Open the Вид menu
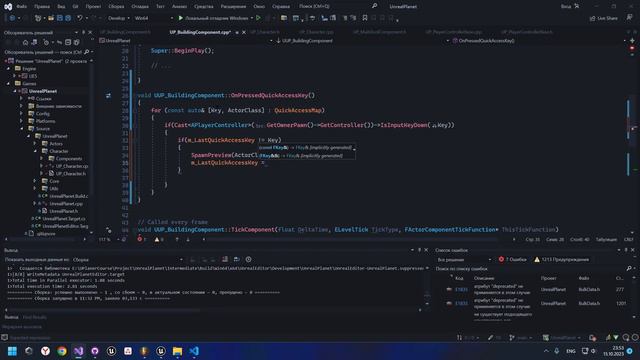Image resolution: width=640 pixels, height=360 pixels. point(61,7)
